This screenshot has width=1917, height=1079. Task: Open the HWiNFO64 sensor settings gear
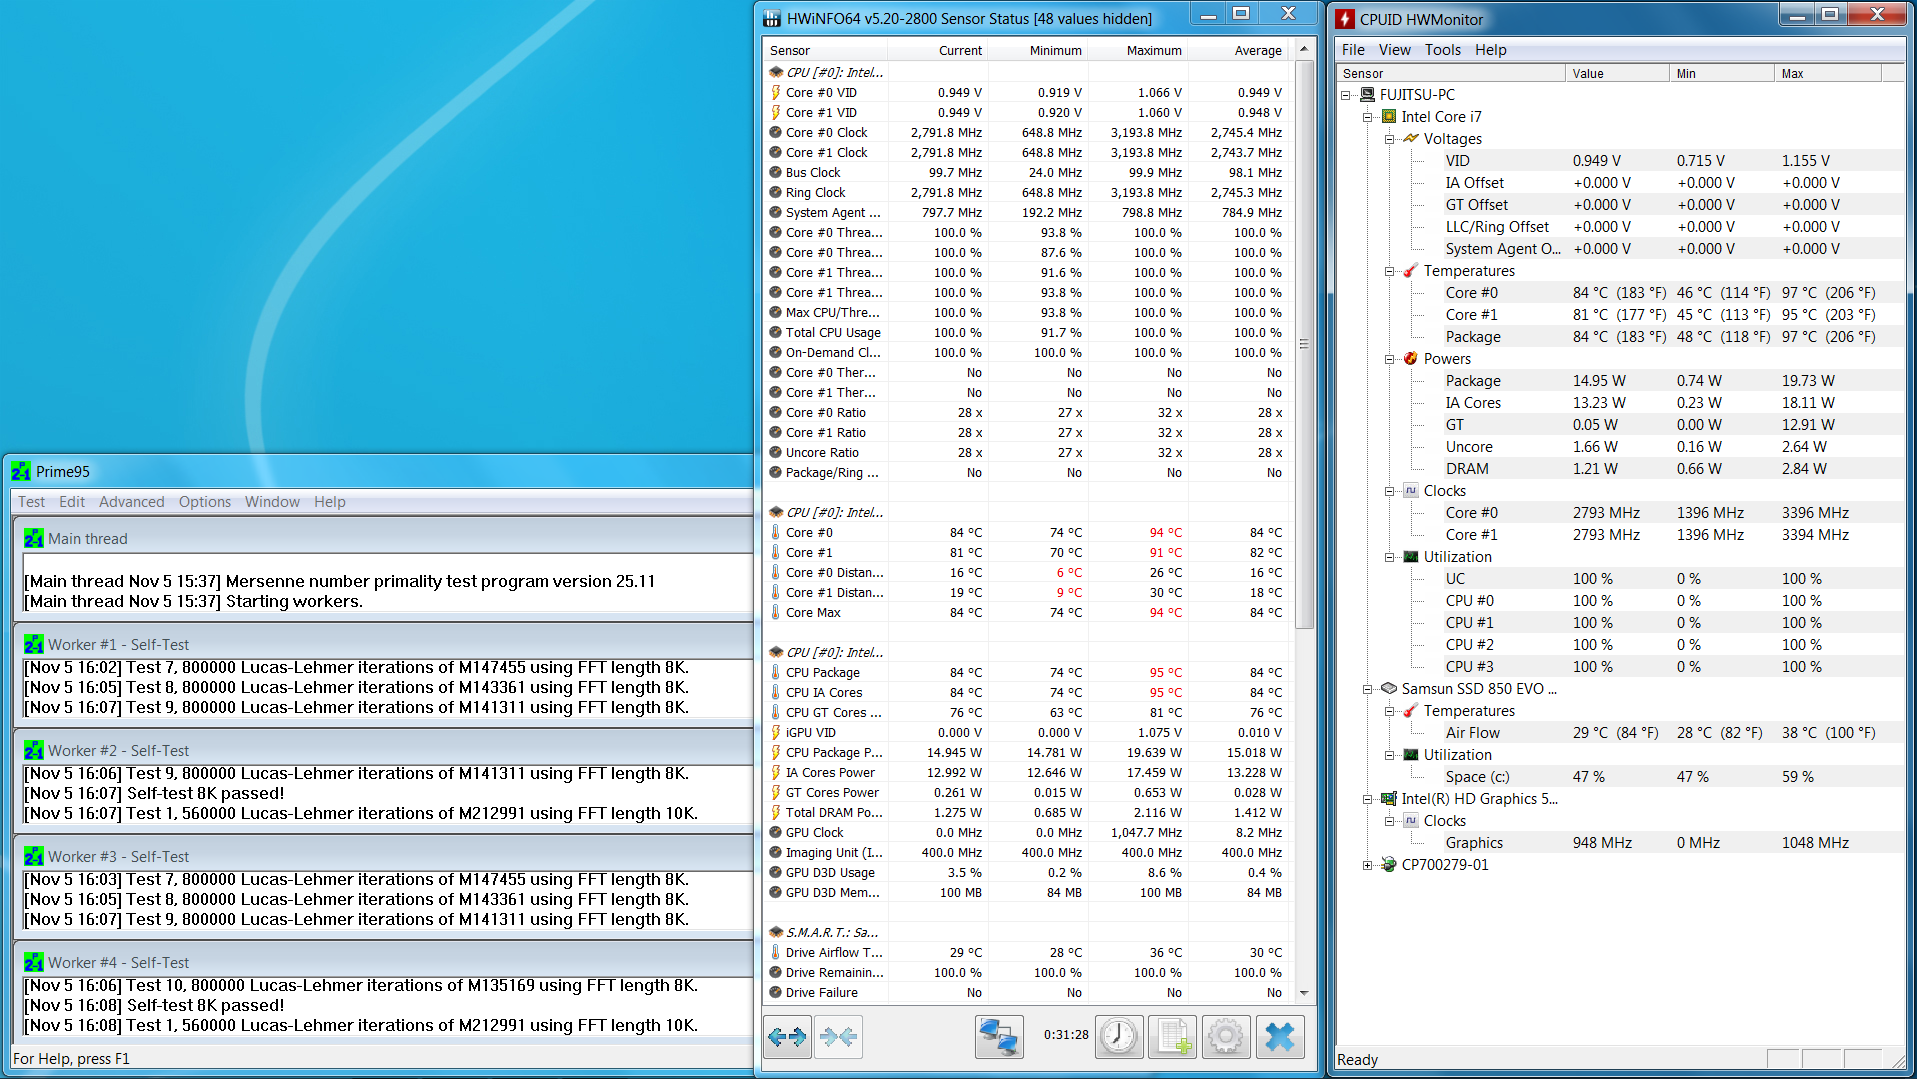click(x=1226, y=1037)
